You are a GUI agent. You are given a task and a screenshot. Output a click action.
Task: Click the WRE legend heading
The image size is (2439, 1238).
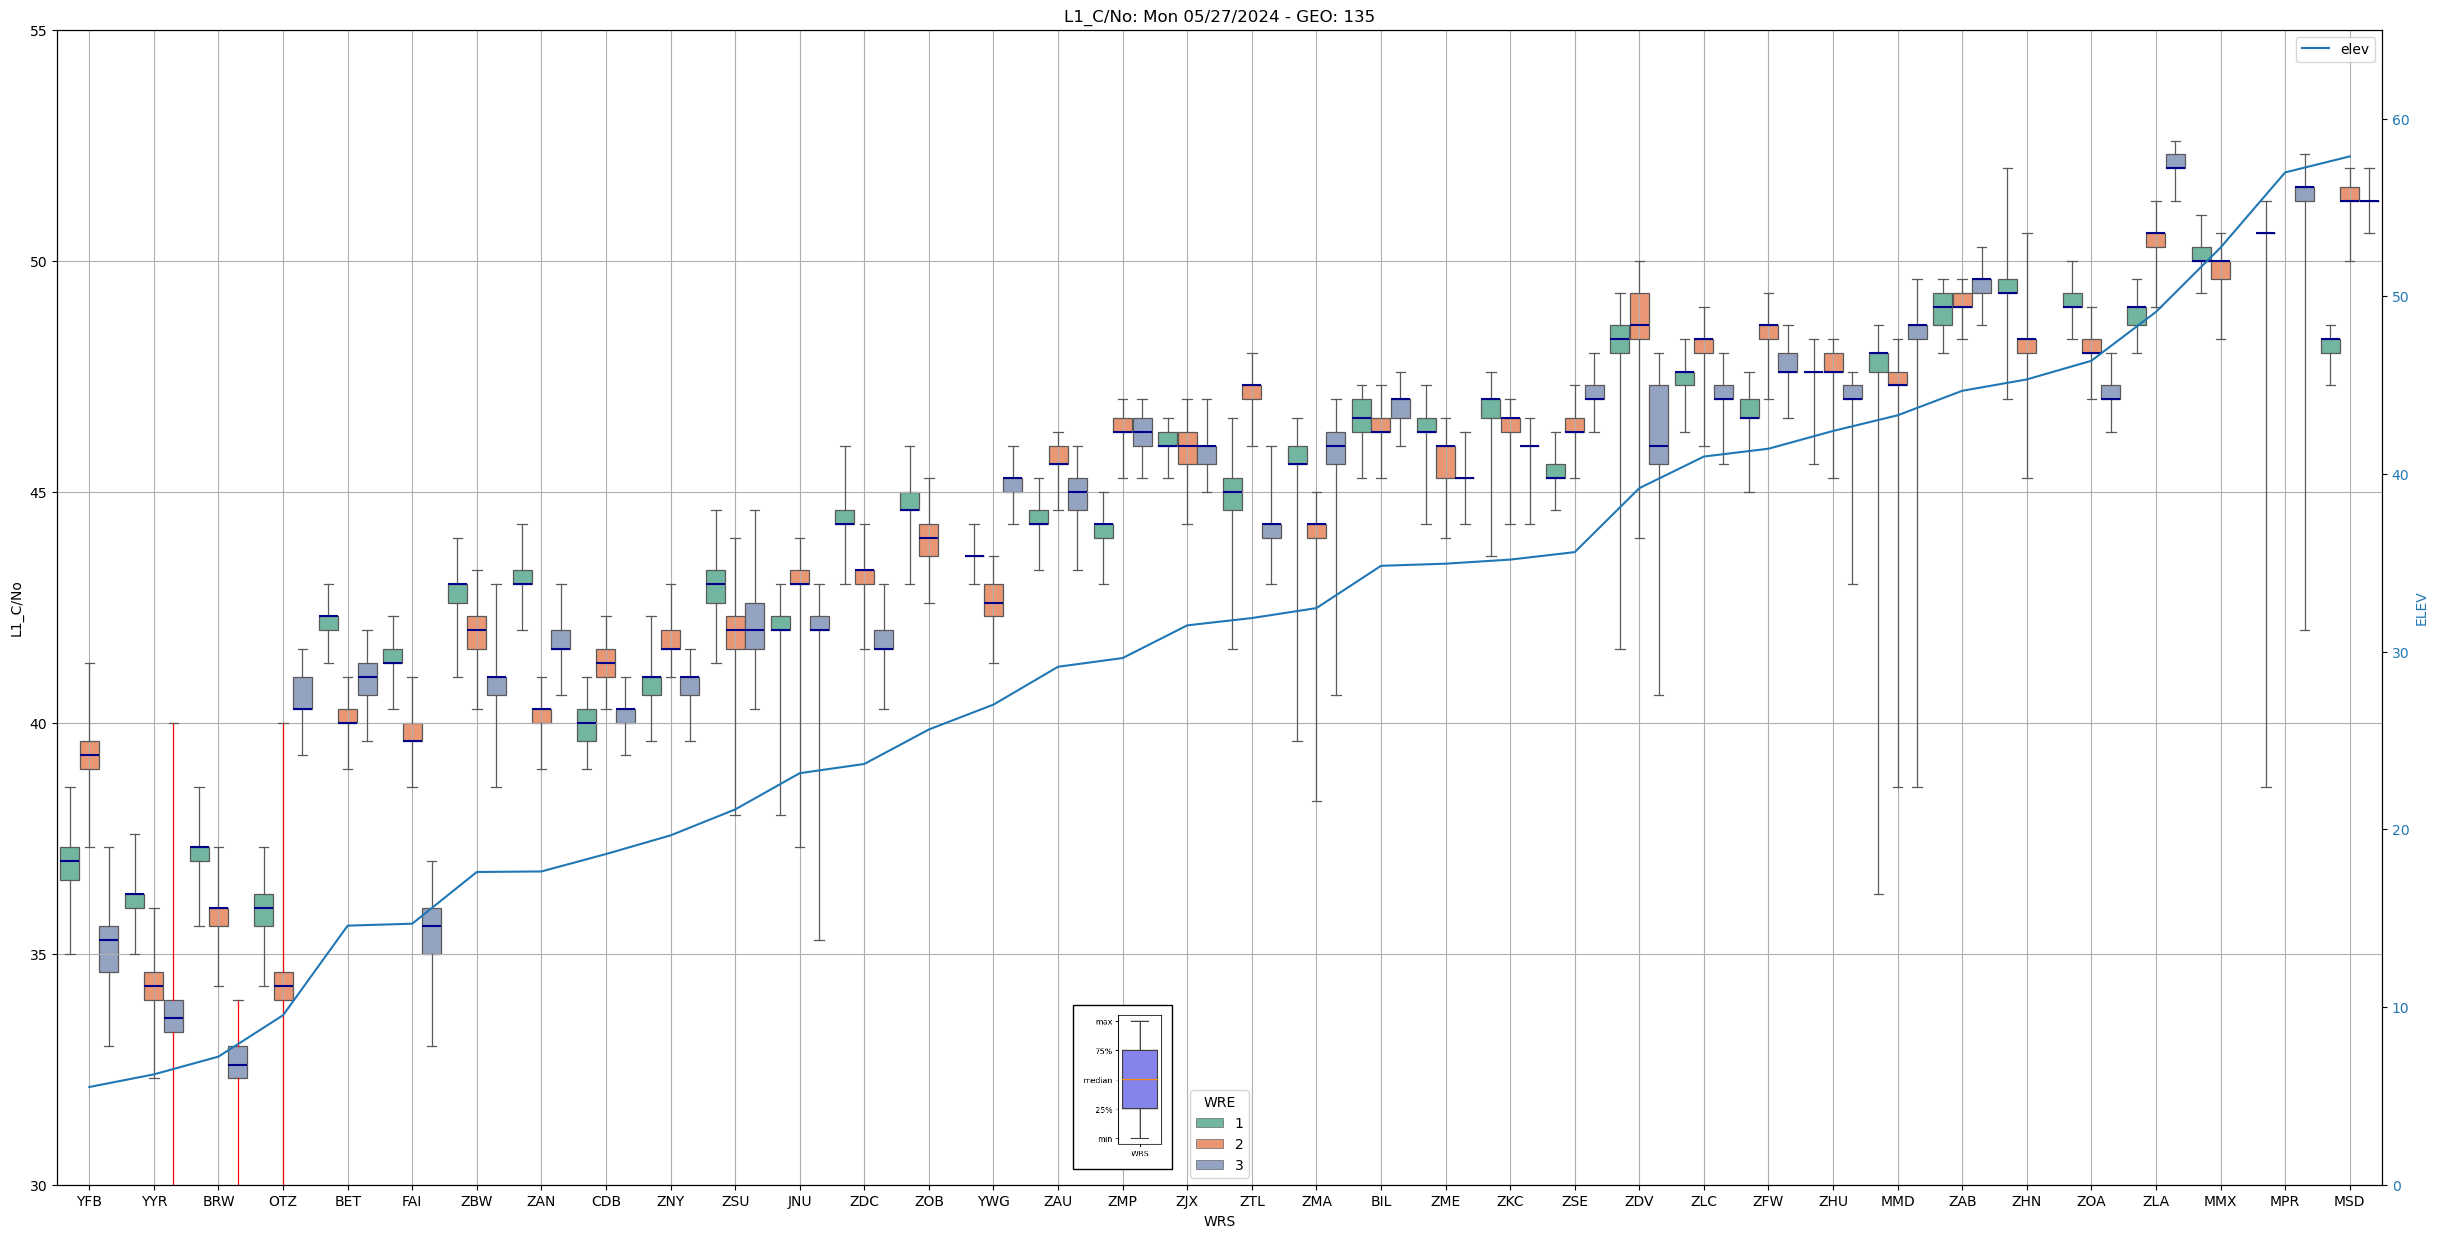click(1218, 1102)
